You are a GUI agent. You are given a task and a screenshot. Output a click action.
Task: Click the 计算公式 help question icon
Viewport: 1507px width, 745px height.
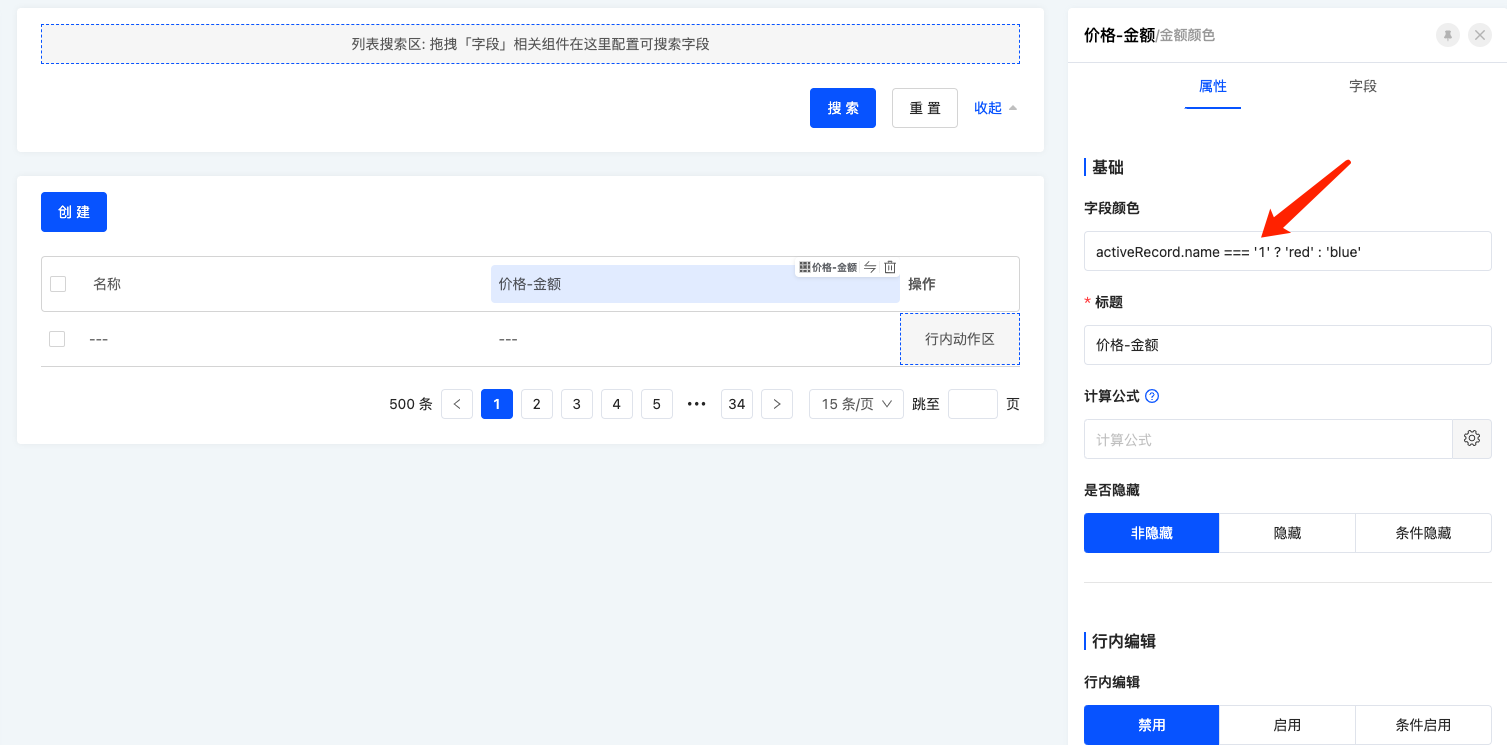[1152, 396]
